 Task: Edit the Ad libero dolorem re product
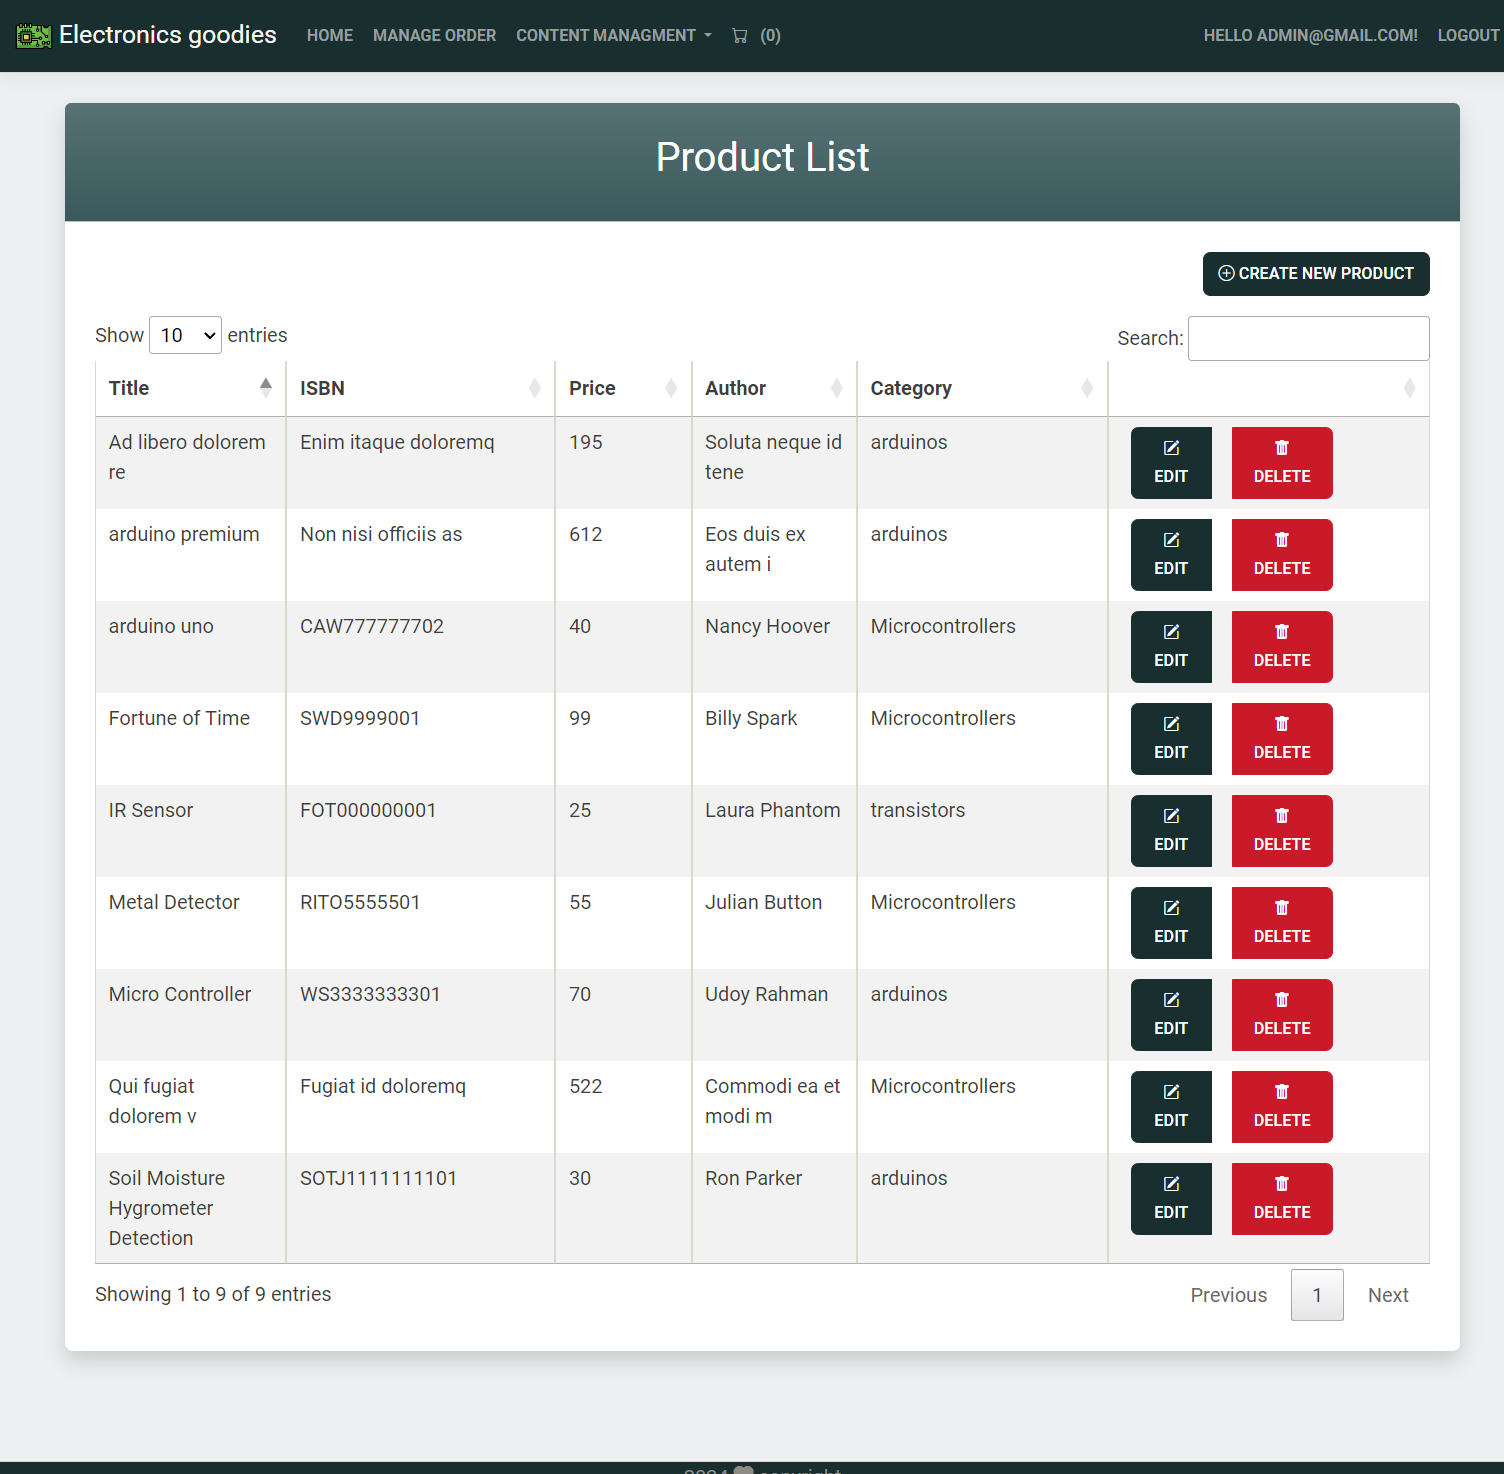[x=1171, y=463]
